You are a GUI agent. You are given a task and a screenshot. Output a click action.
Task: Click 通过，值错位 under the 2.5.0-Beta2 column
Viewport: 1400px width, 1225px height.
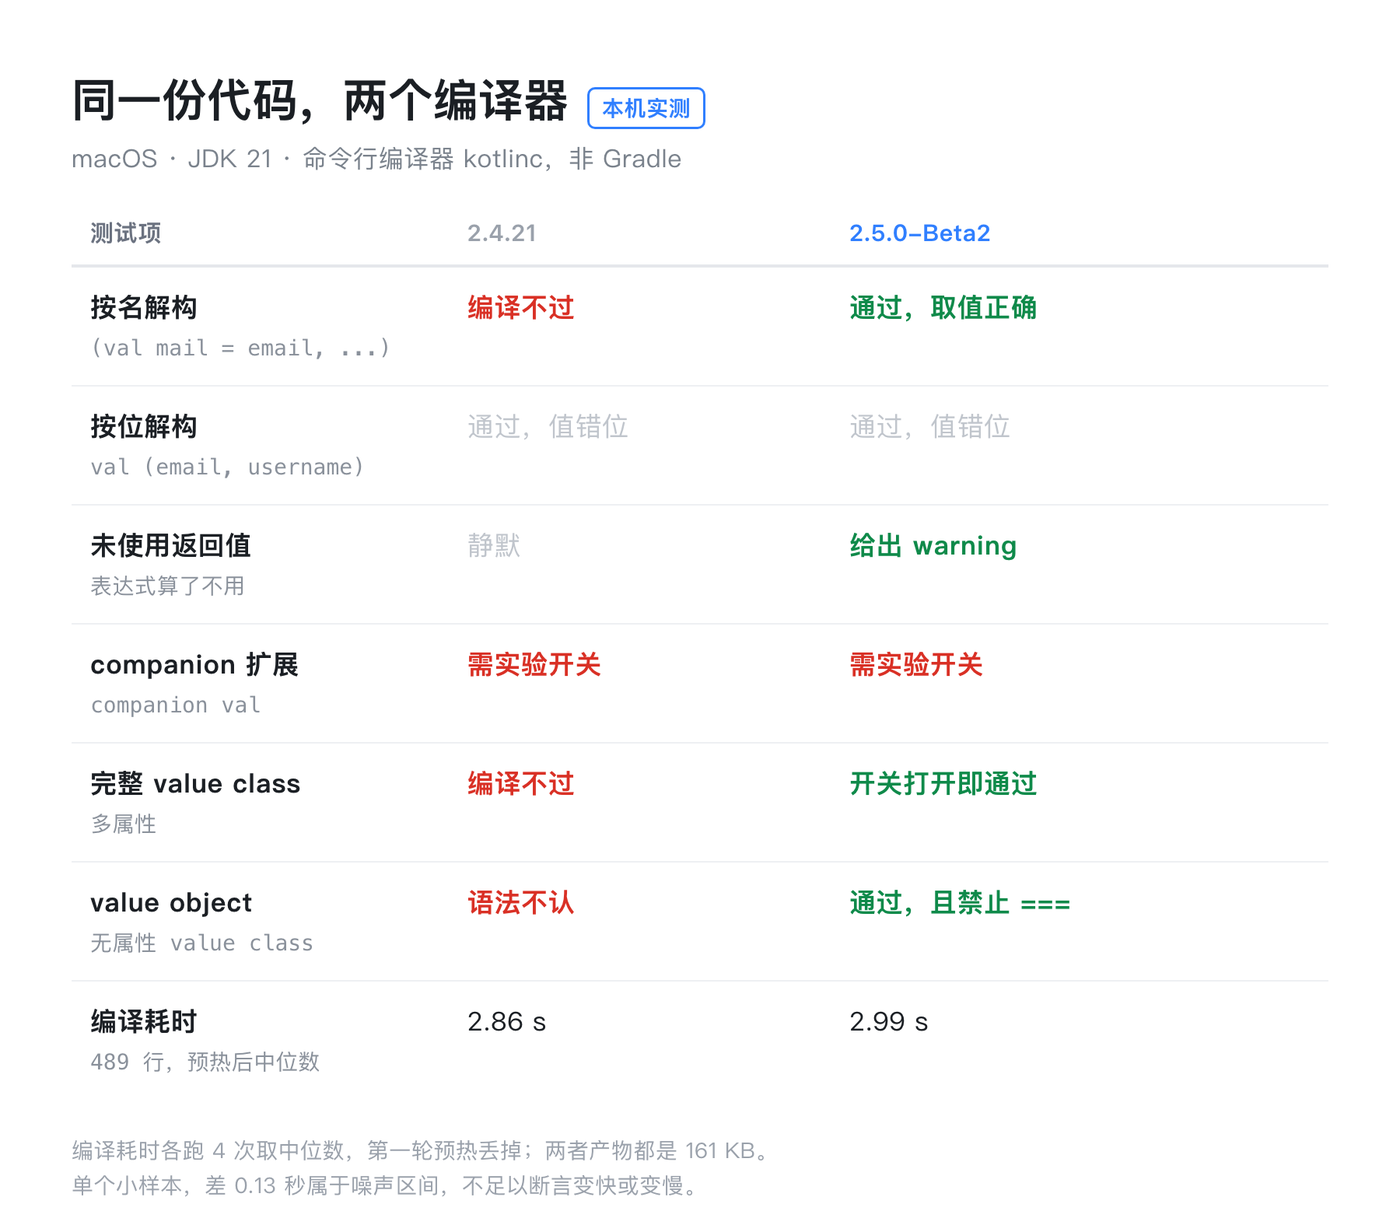(930, 427)
